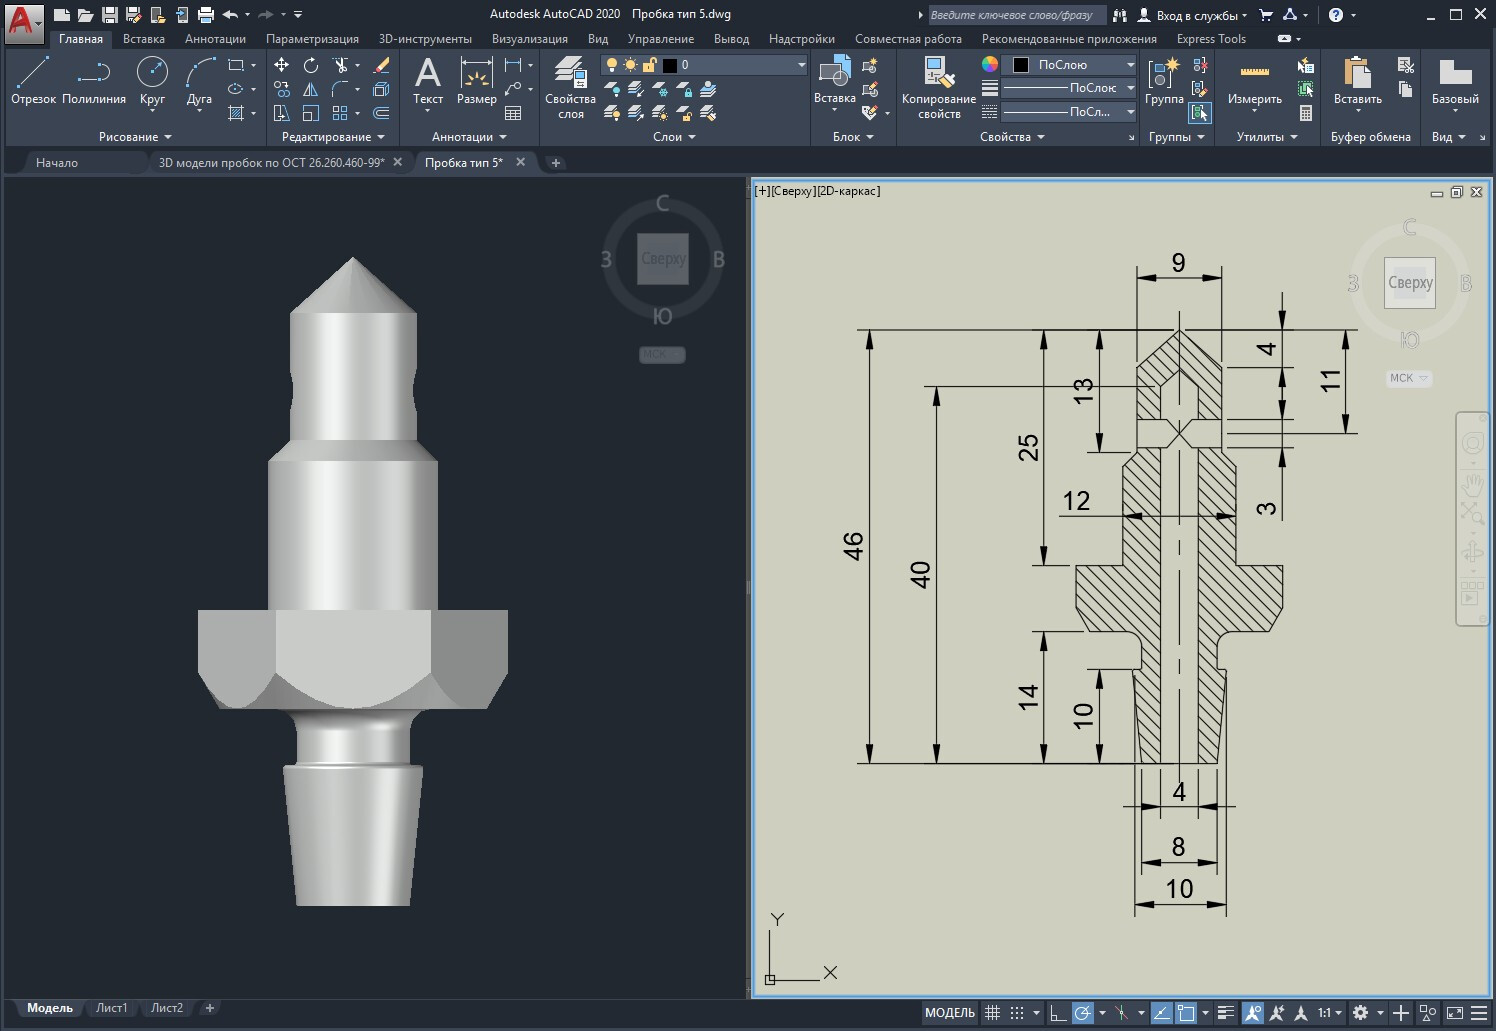Click the Сверху ViewCube face in right viewport

[1410, 283]
